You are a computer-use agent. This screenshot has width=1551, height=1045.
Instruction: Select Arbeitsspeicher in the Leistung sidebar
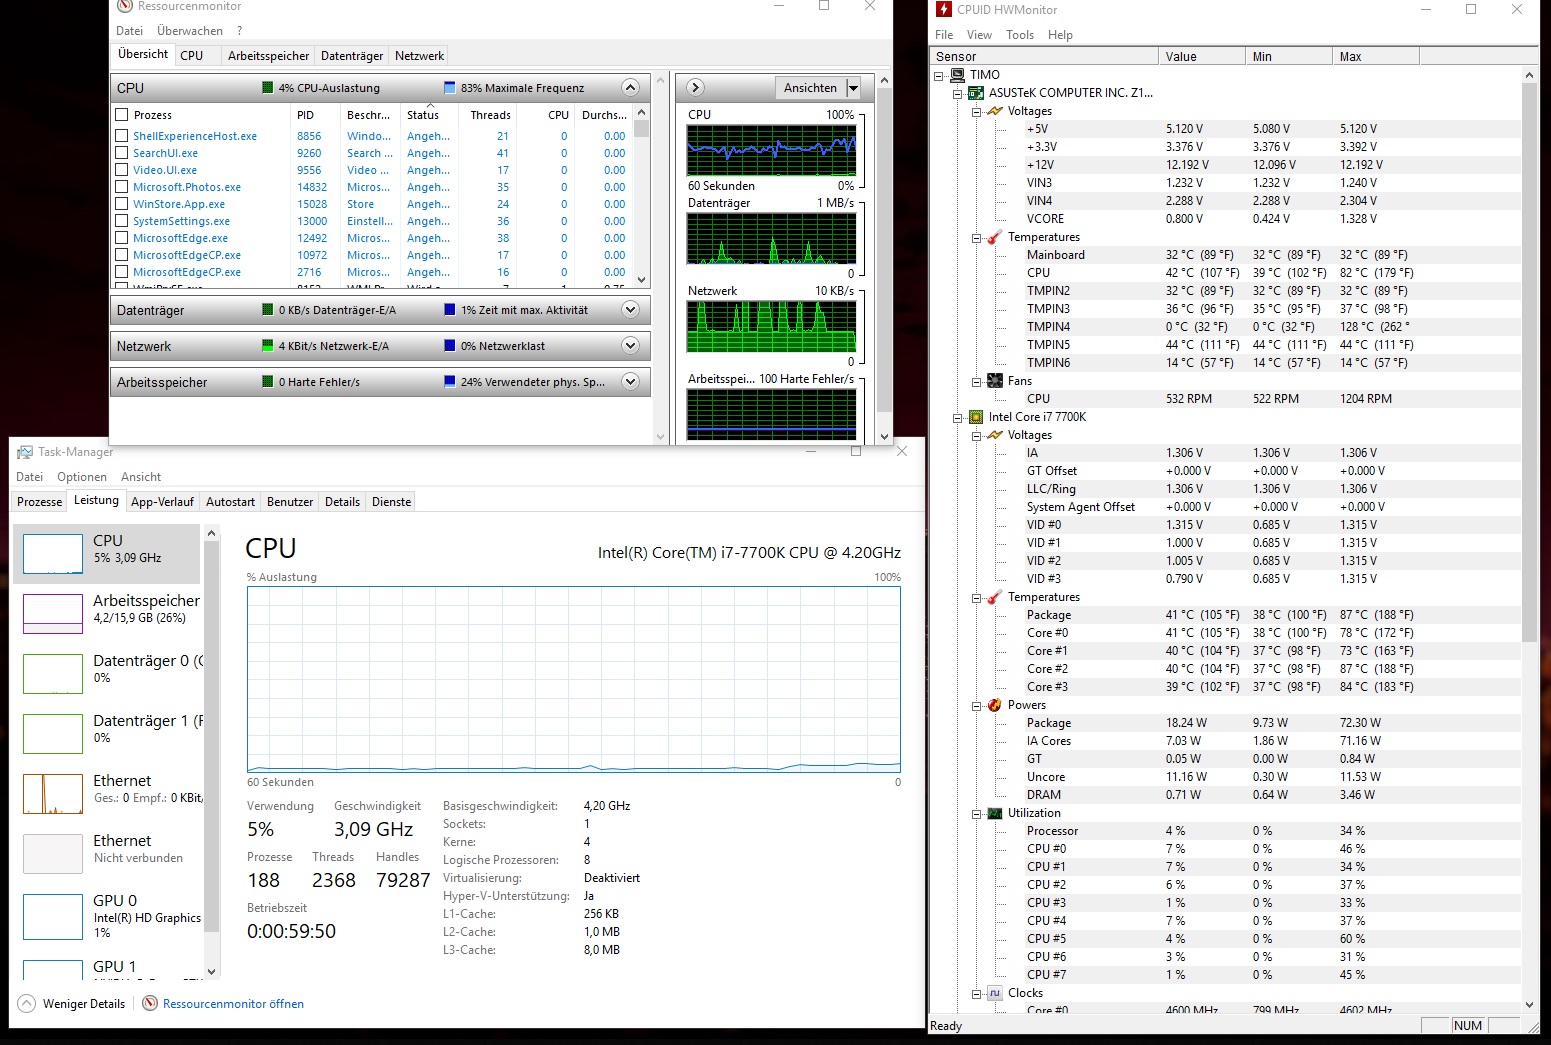108,613
